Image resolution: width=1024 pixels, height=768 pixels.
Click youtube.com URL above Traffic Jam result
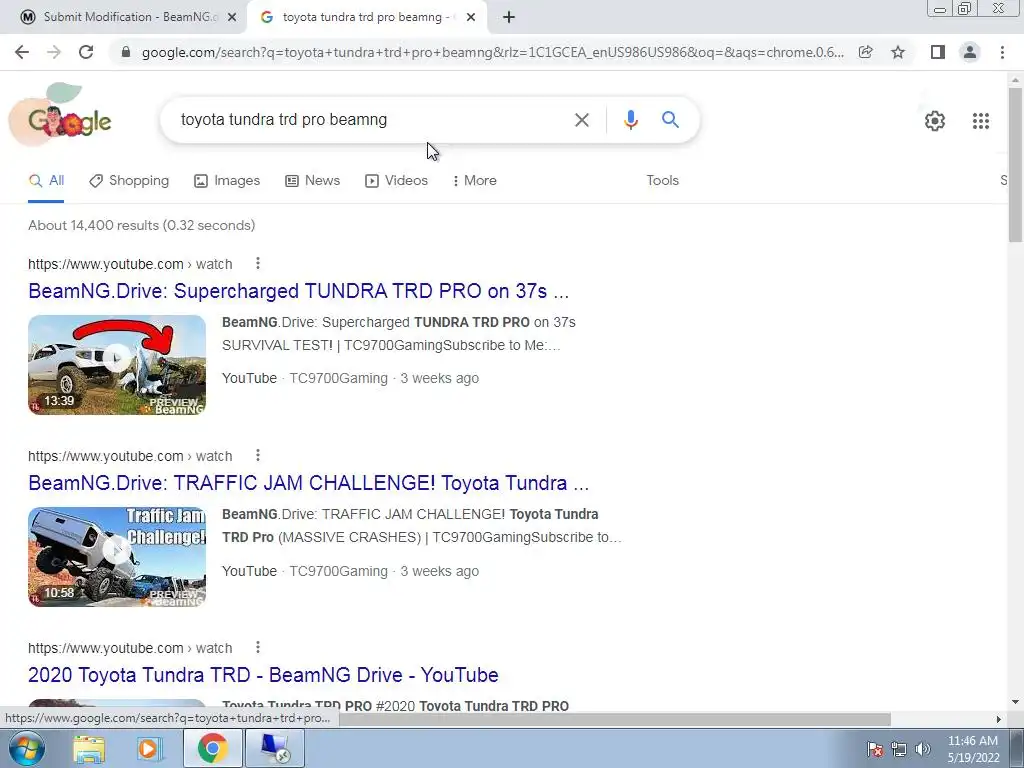tap(130, 456)
